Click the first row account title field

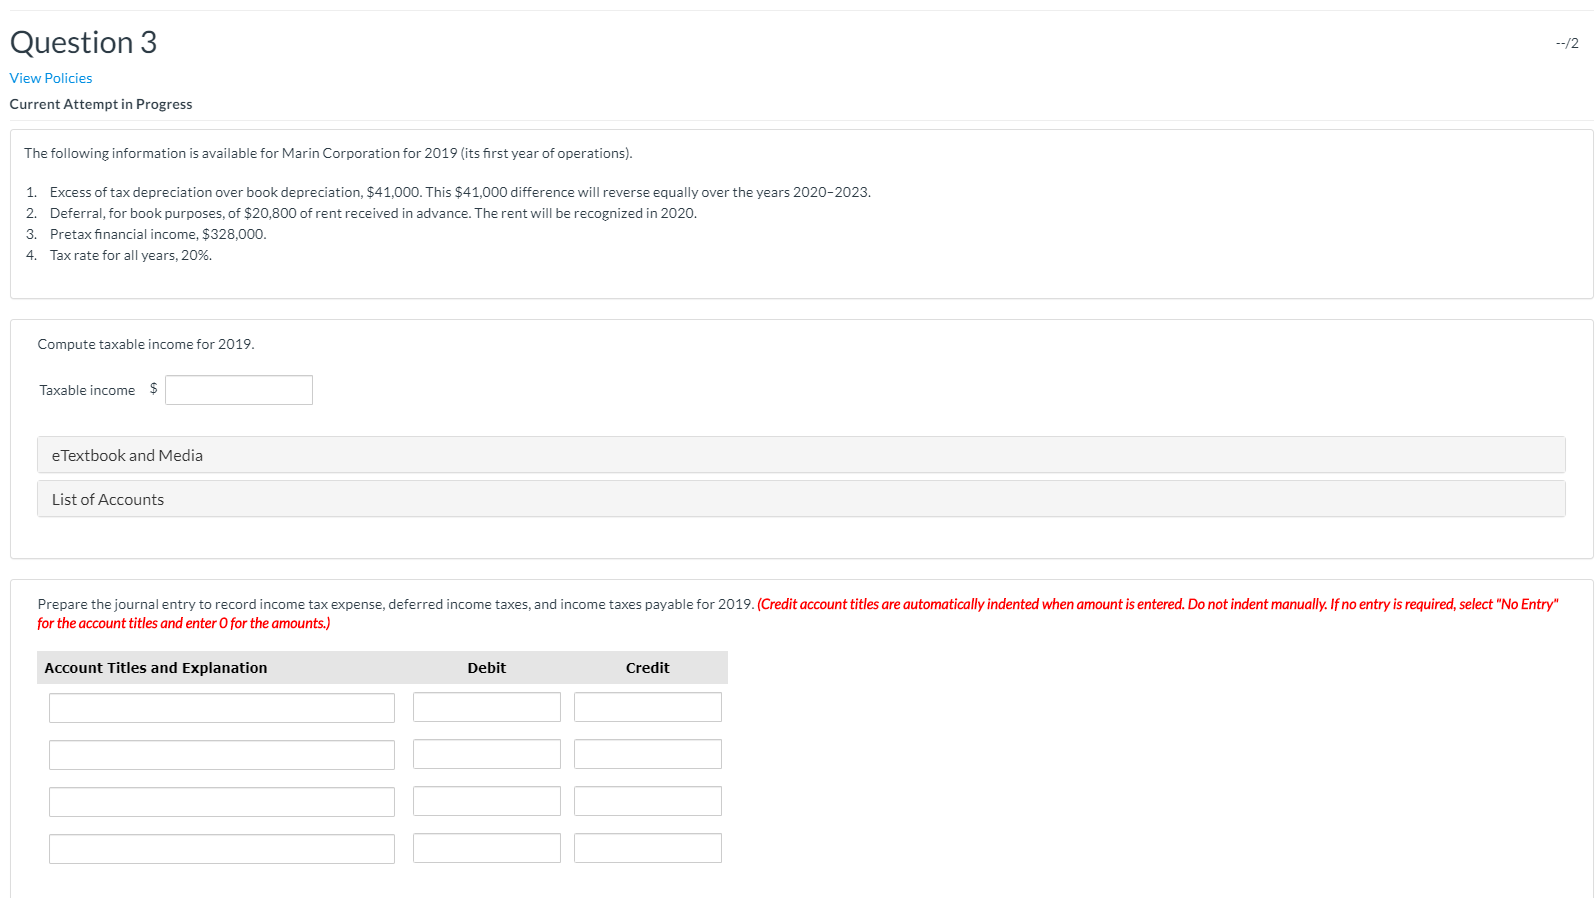(222, 708)
